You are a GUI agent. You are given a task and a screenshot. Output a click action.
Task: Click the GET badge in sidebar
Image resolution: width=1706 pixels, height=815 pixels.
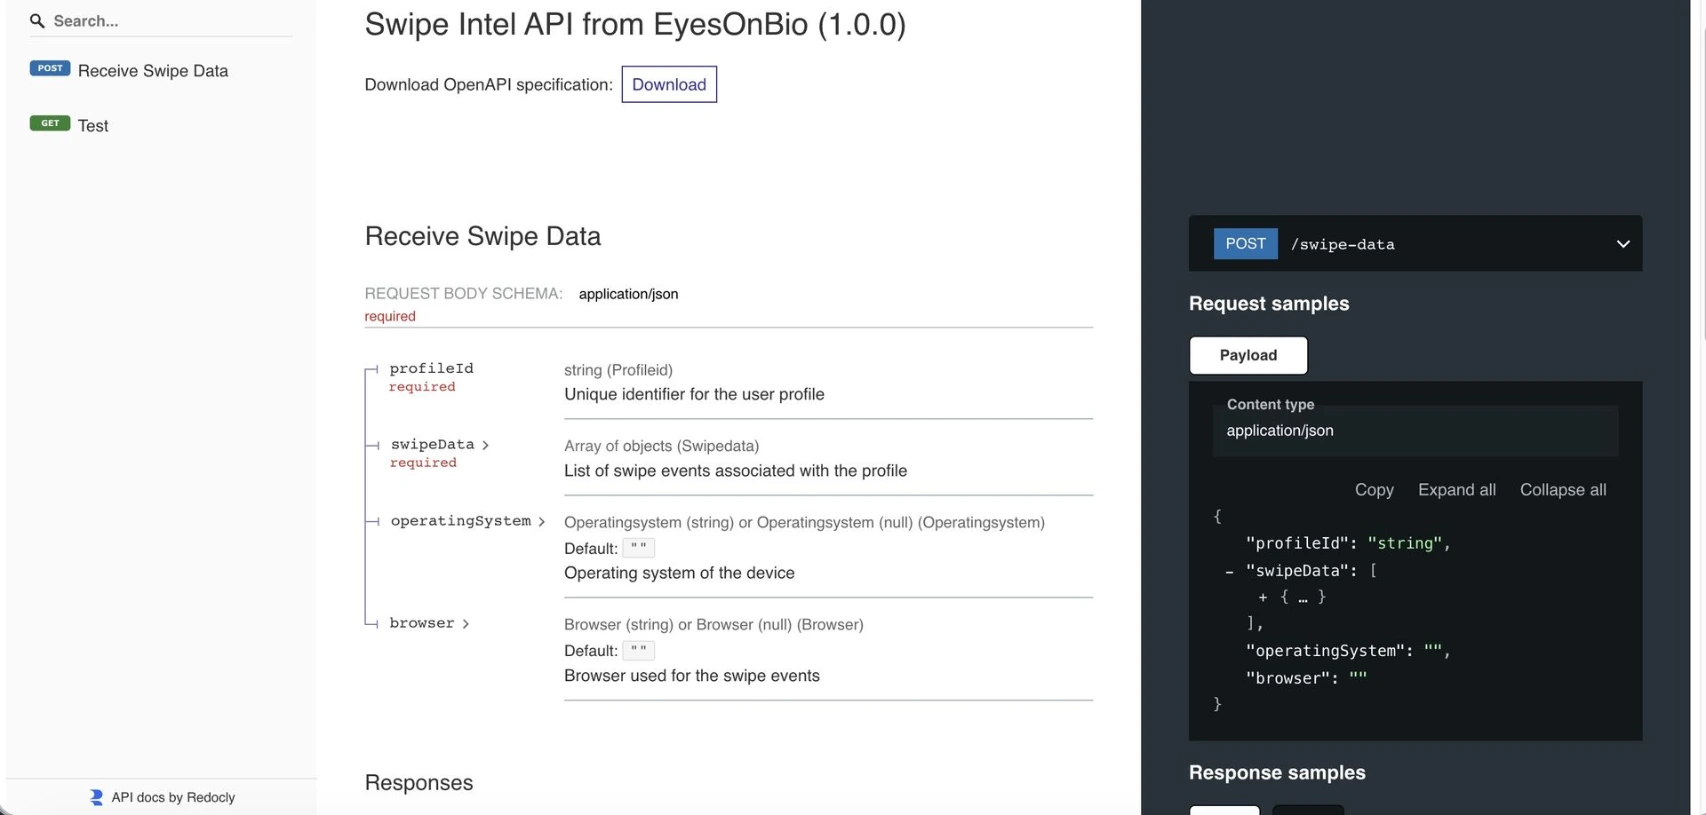point(50,124)
